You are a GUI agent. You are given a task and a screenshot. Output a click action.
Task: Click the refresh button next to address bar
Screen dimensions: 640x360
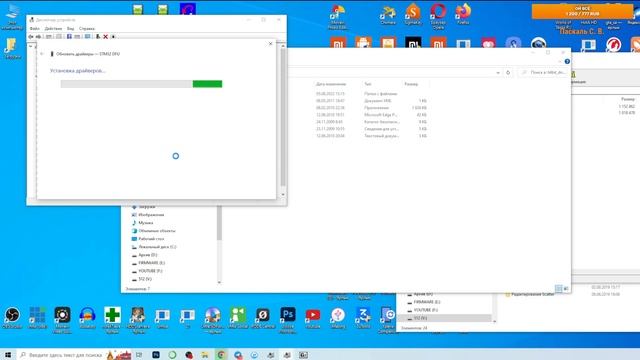(x=508, y=72)
